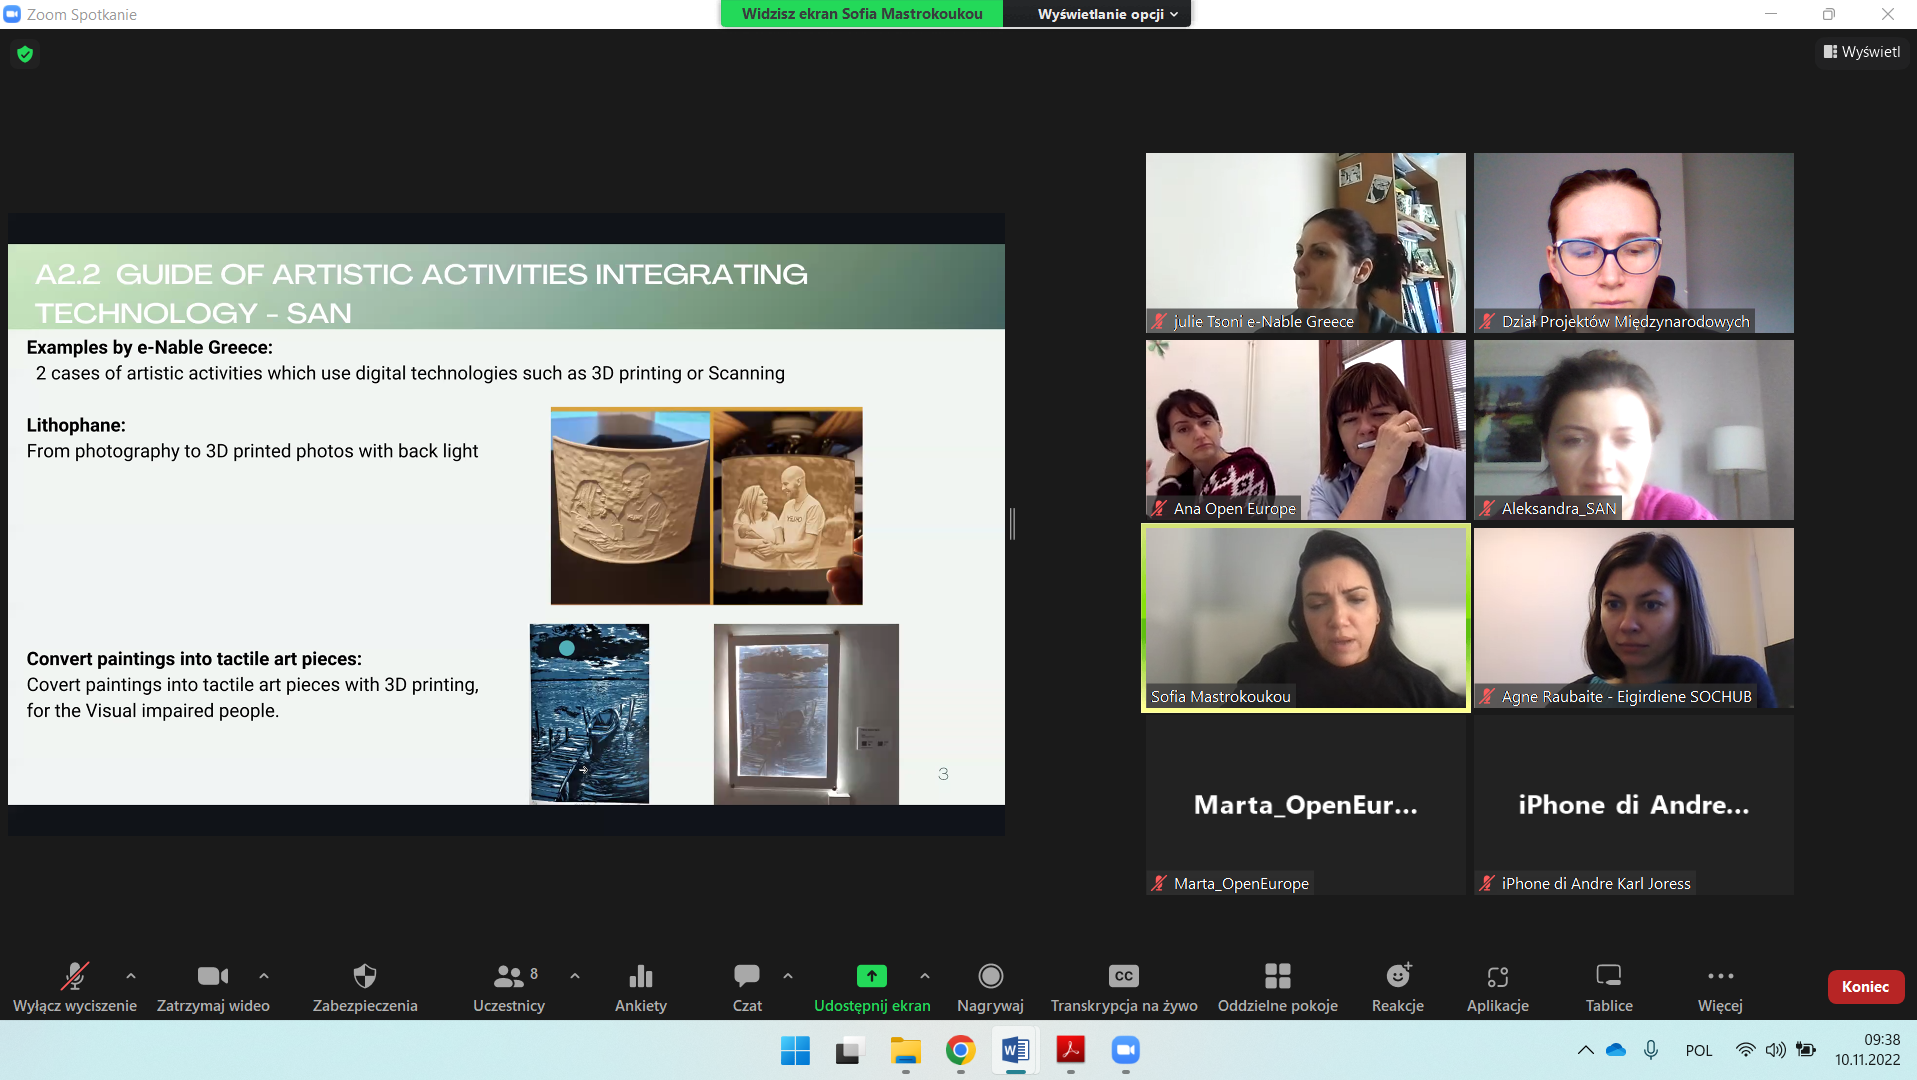Open the Aplikacje apps icon
This screenshot has width=1917, height=1080.
[x=1497, y=986]
